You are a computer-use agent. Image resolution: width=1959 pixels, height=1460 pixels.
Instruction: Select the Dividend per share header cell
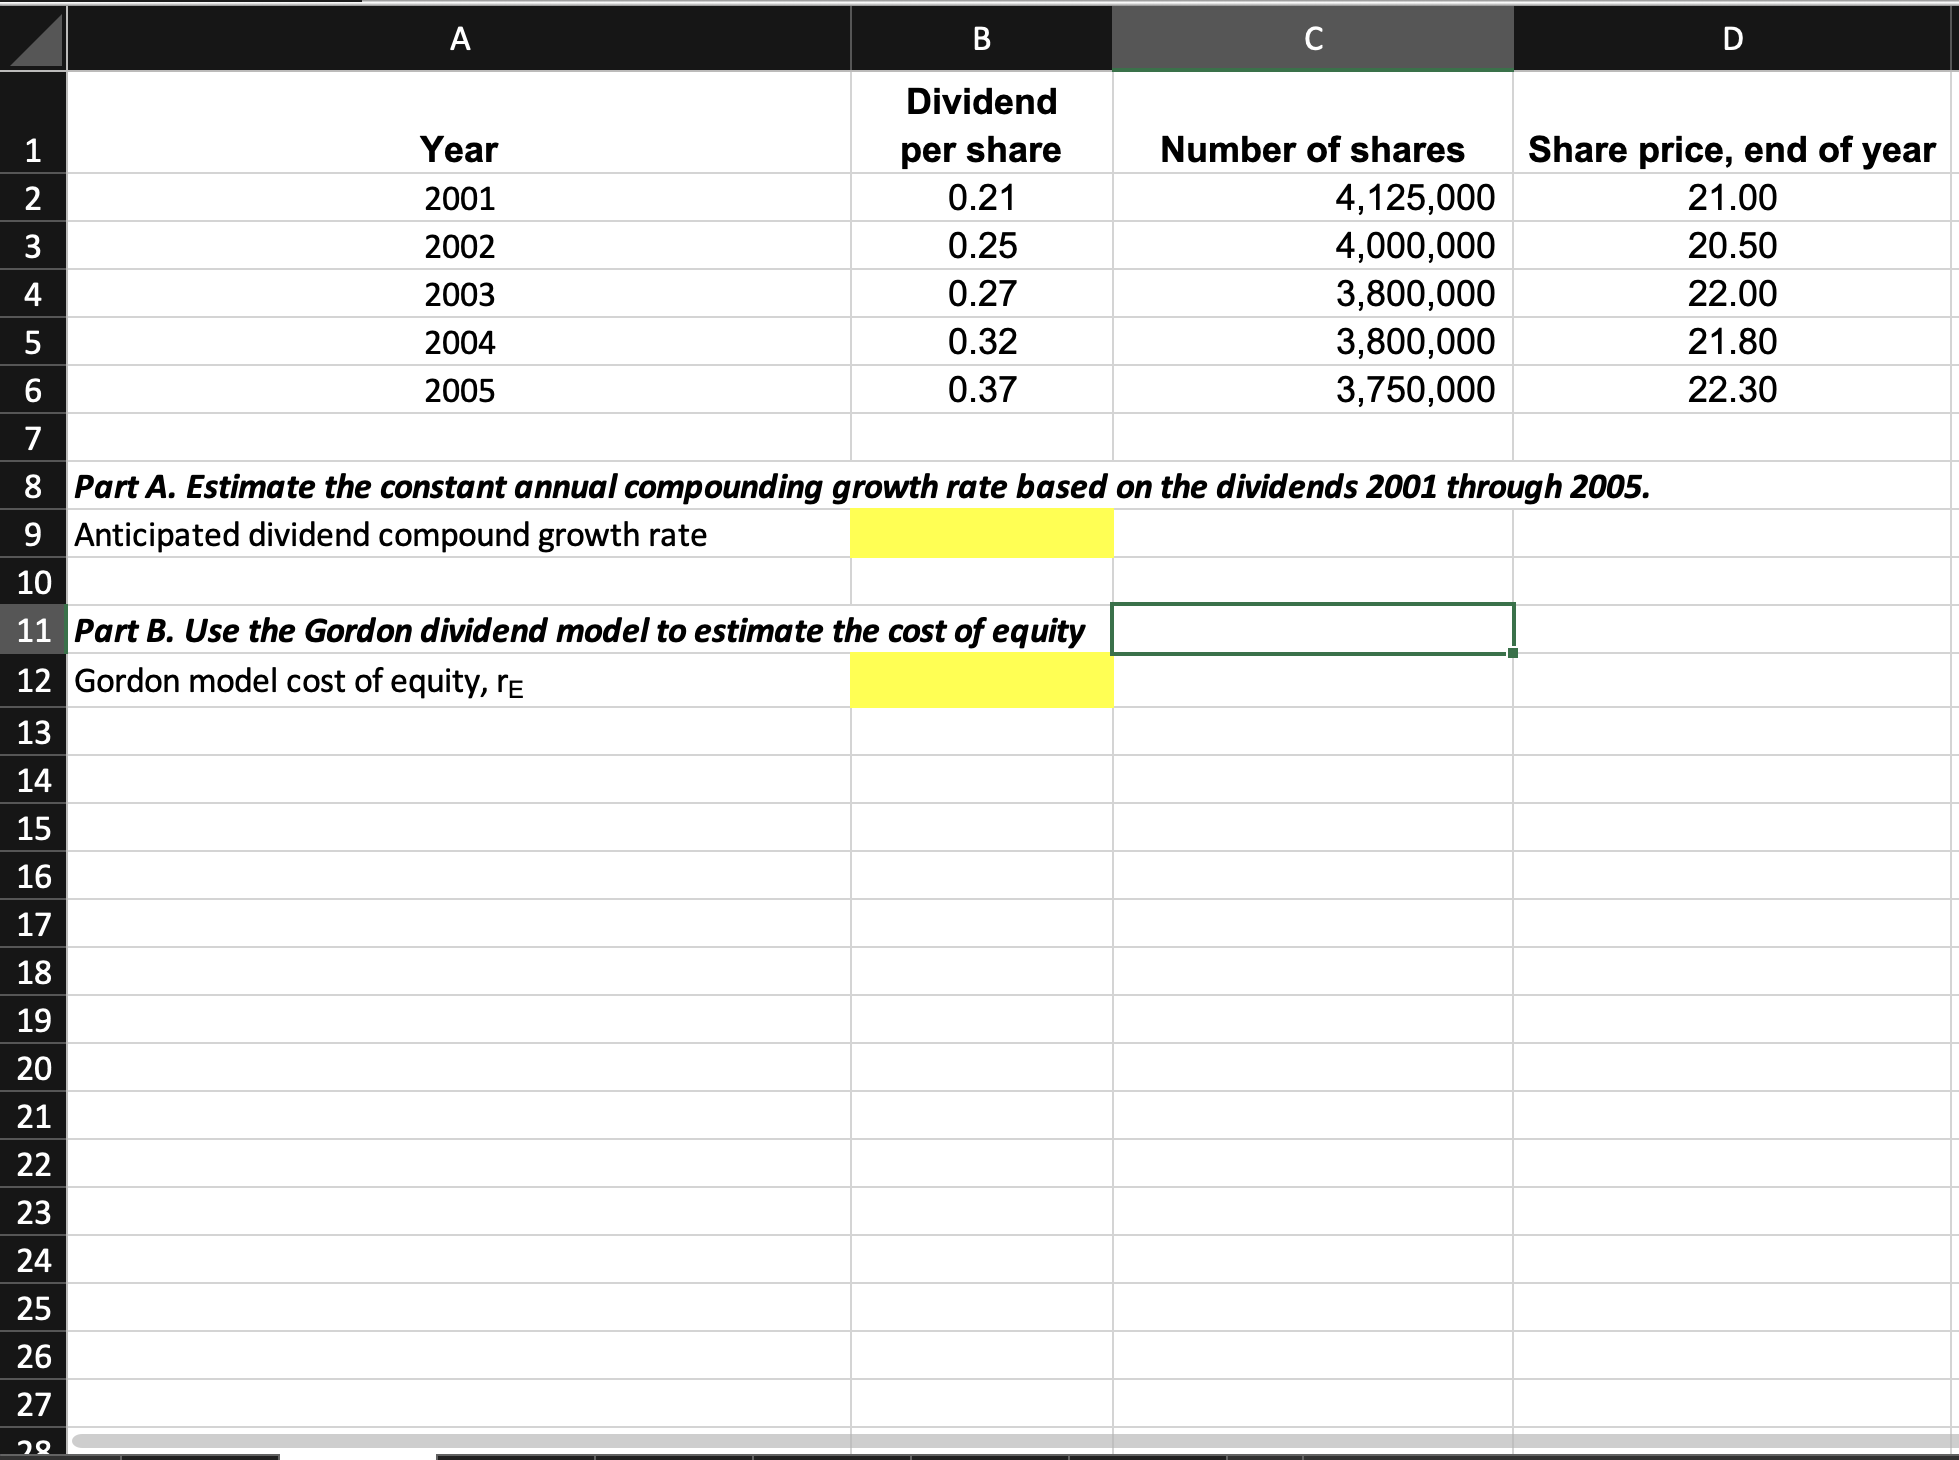(979, 123)
